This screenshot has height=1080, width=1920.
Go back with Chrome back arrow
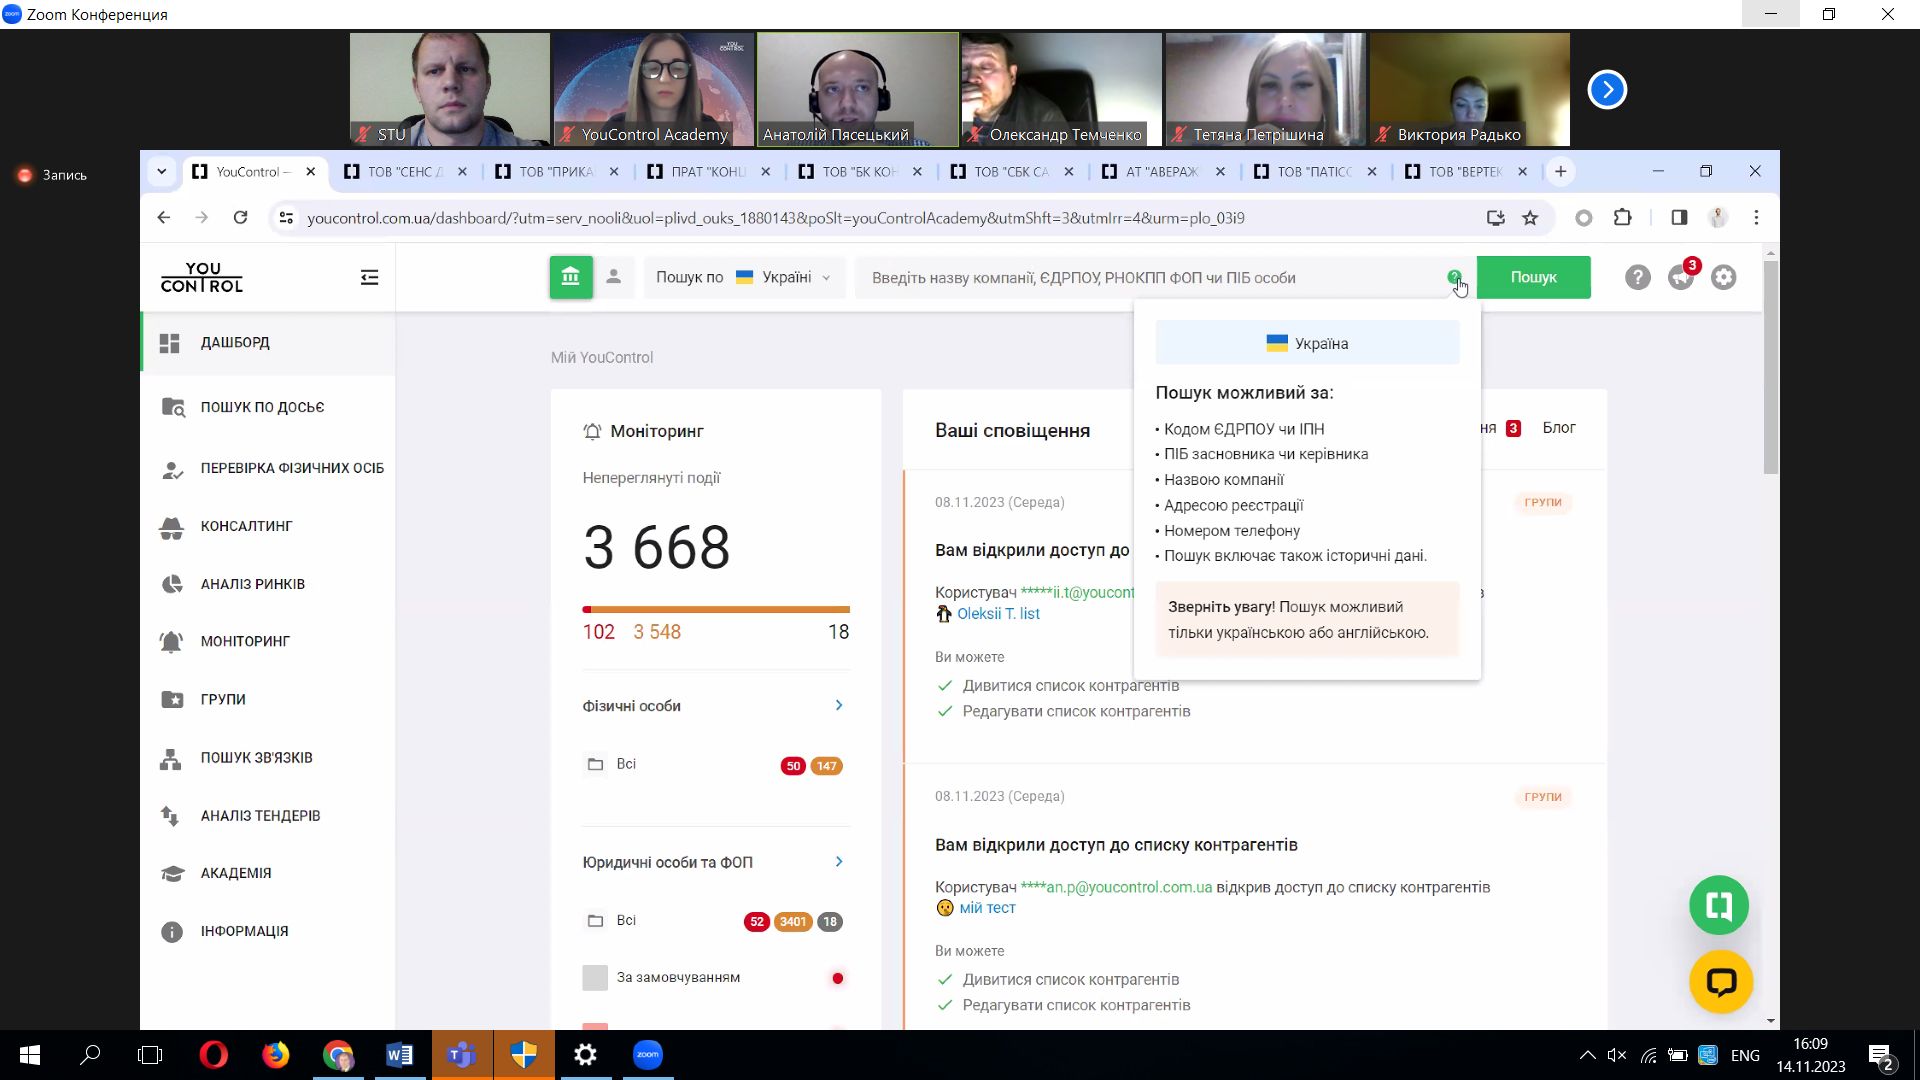[x=164, y=218]
